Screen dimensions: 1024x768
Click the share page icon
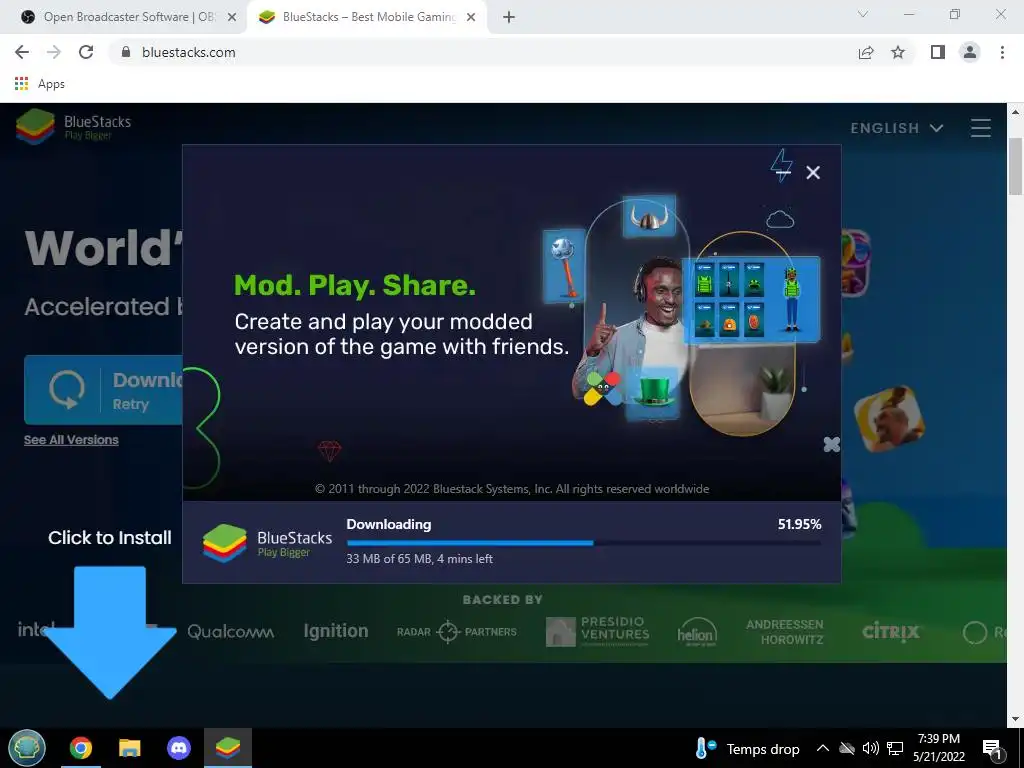866,52
